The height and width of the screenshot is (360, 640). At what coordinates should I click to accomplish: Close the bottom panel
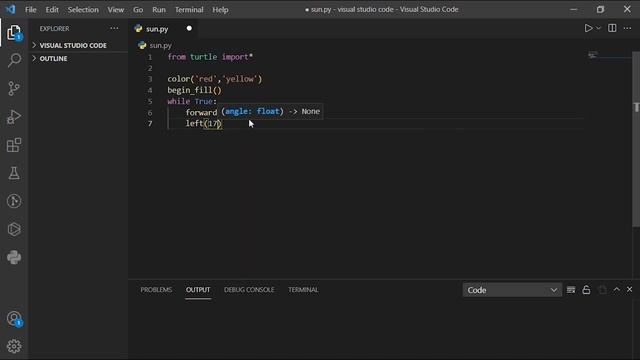629,289
